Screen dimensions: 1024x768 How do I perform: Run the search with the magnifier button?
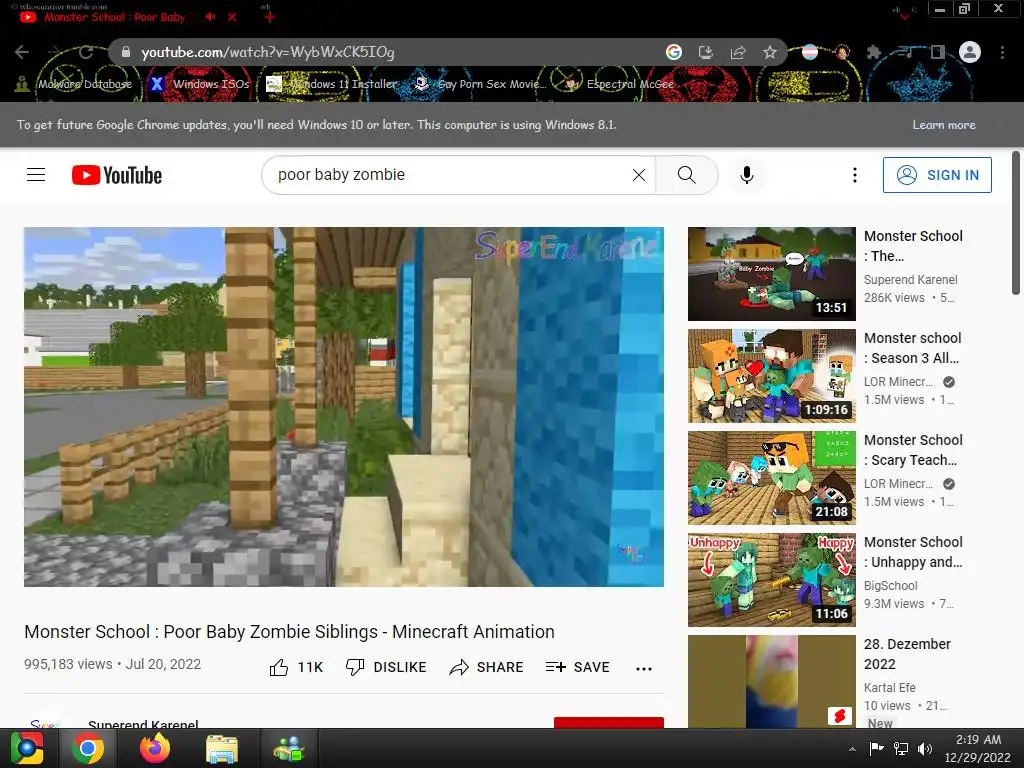pos(686,175)
